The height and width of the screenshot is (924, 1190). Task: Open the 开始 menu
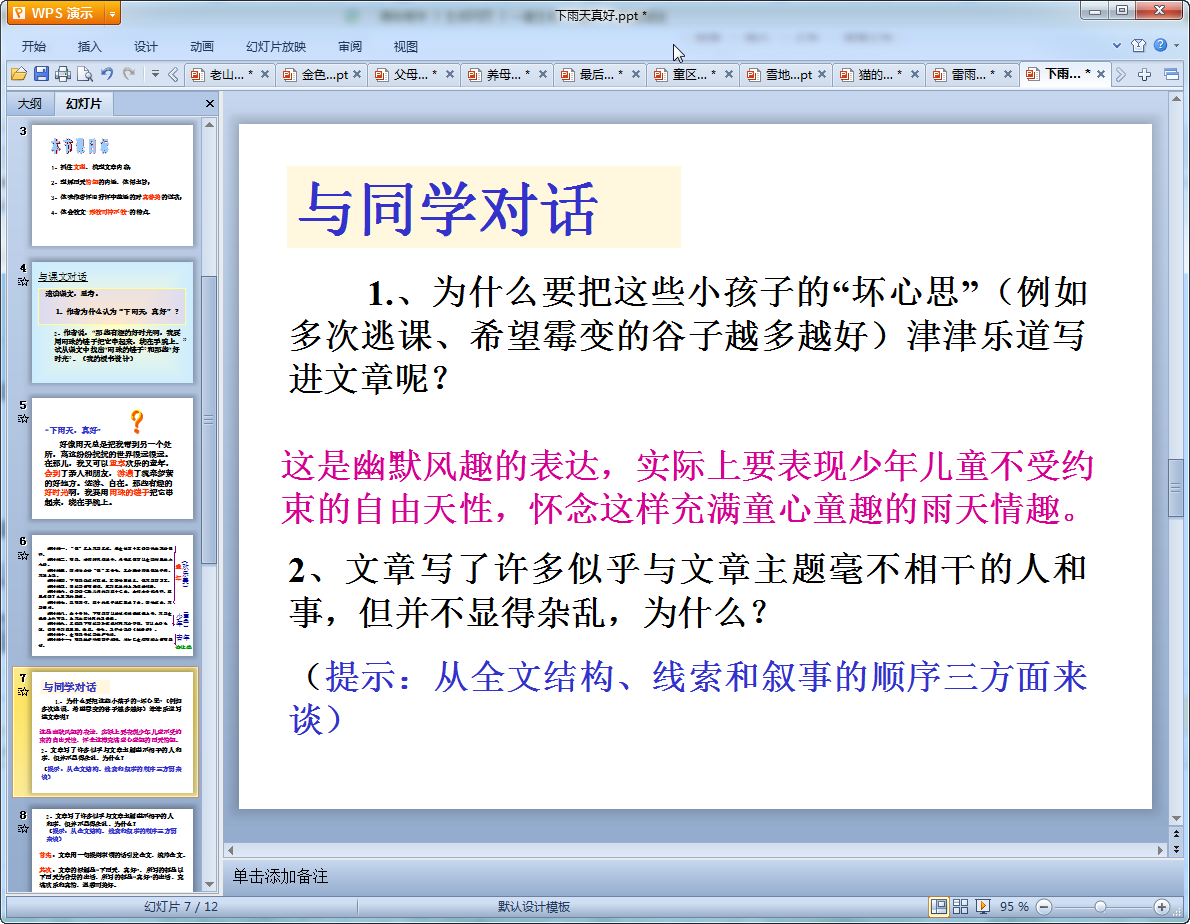[33, 46]
